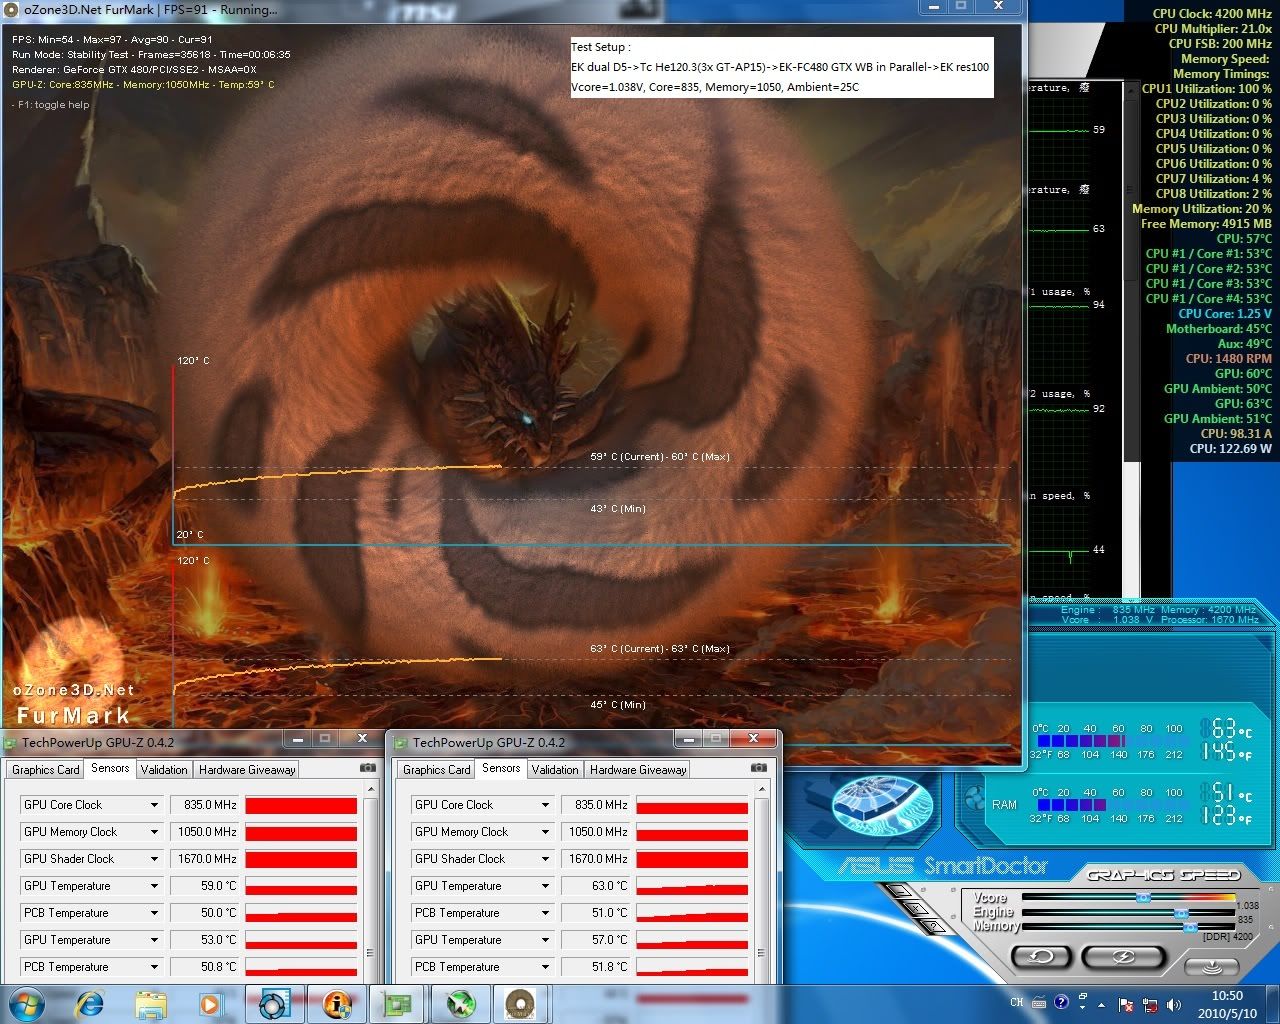The height and width of the screenshot is (1024, 1280).
Task: Click scroll-up arrow in left GPU-Z sensor list
Action: (x=370, y=790)
